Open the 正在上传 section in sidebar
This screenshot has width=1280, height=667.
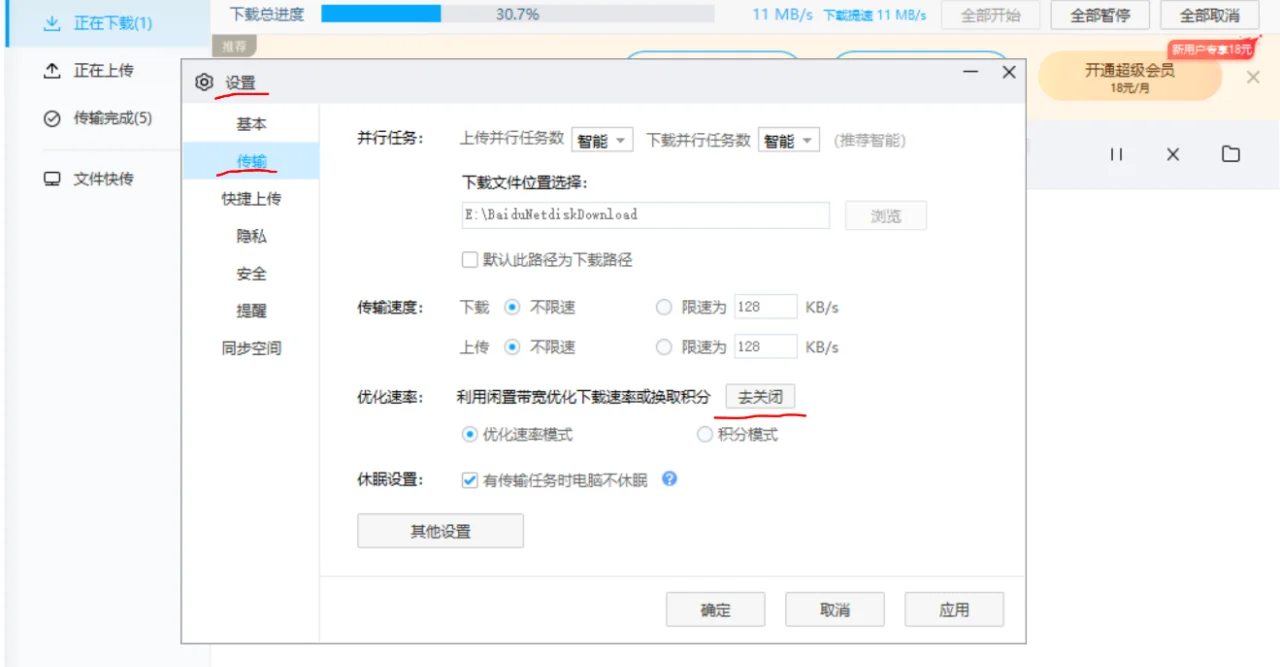point(100,70)
